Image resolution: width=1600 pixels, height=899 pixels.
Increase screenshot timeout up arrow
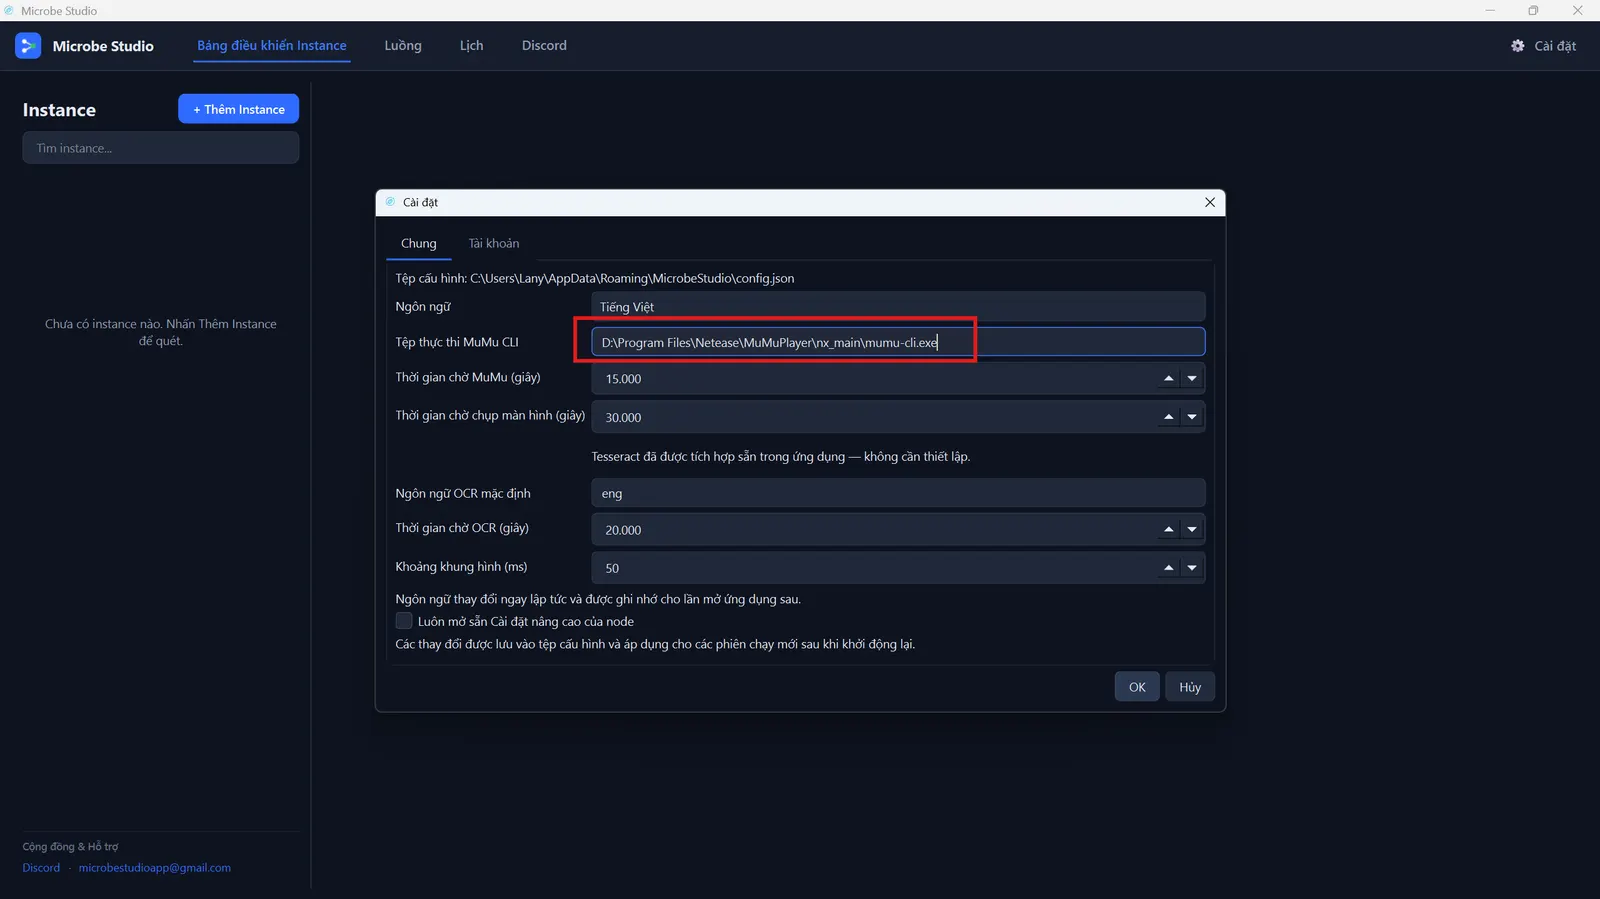[1168, 417]
